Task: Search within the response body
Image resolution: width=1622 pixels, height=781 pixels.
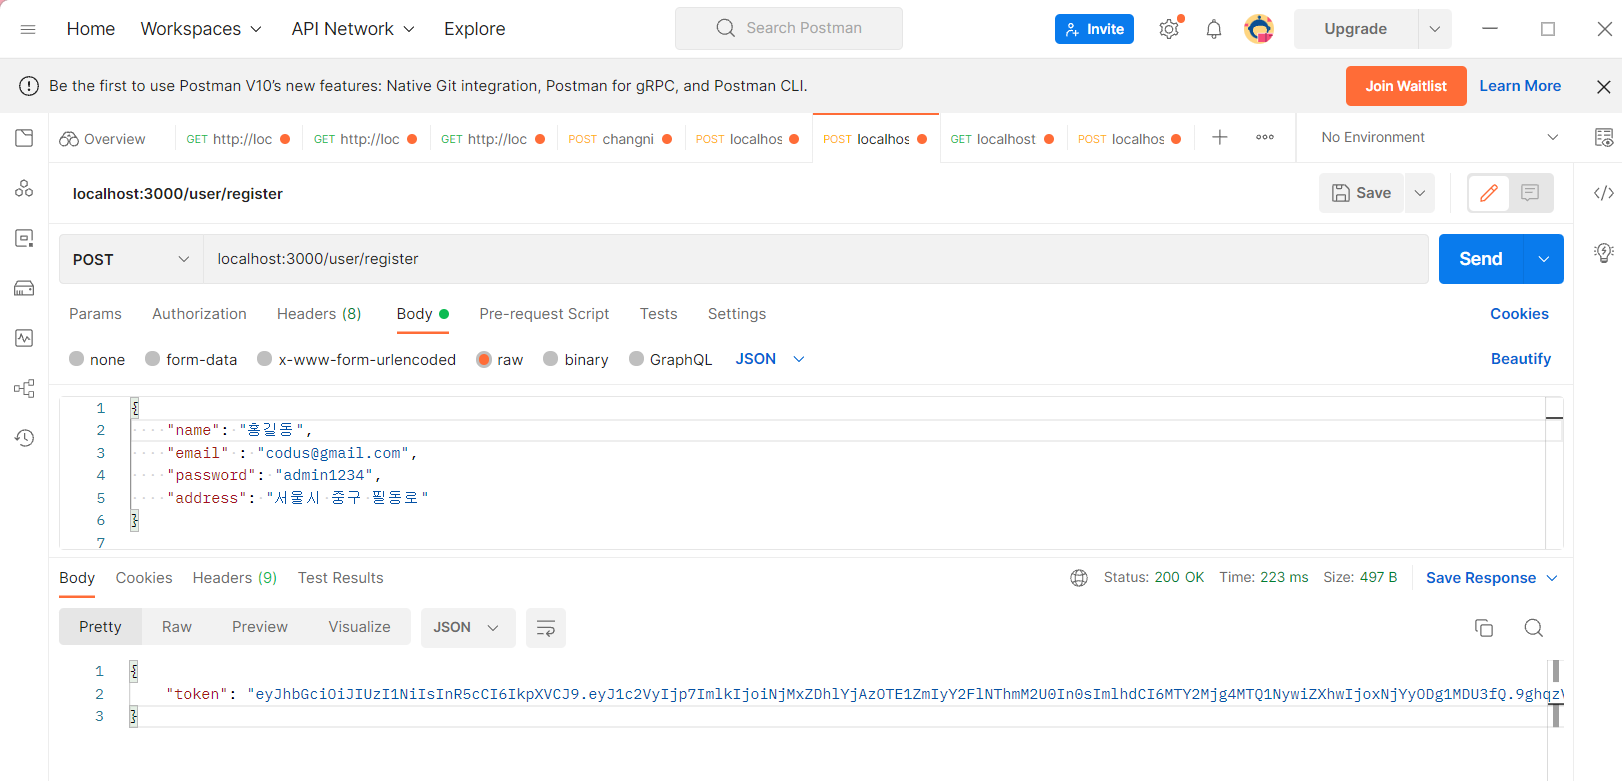Action: pos(1533,628)
